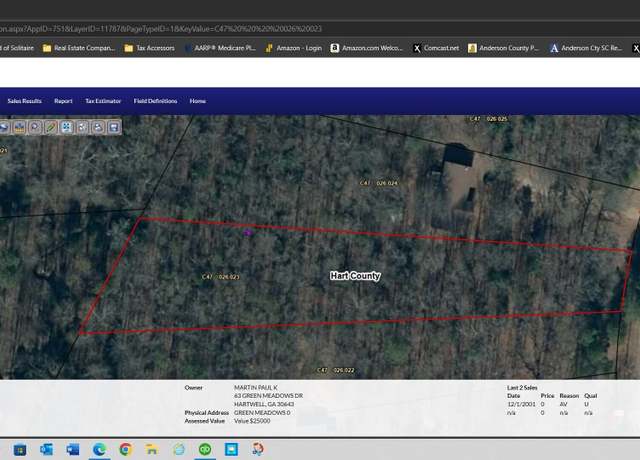
Task: Open File Explorer from the taskbar
Action: [152, 450]
